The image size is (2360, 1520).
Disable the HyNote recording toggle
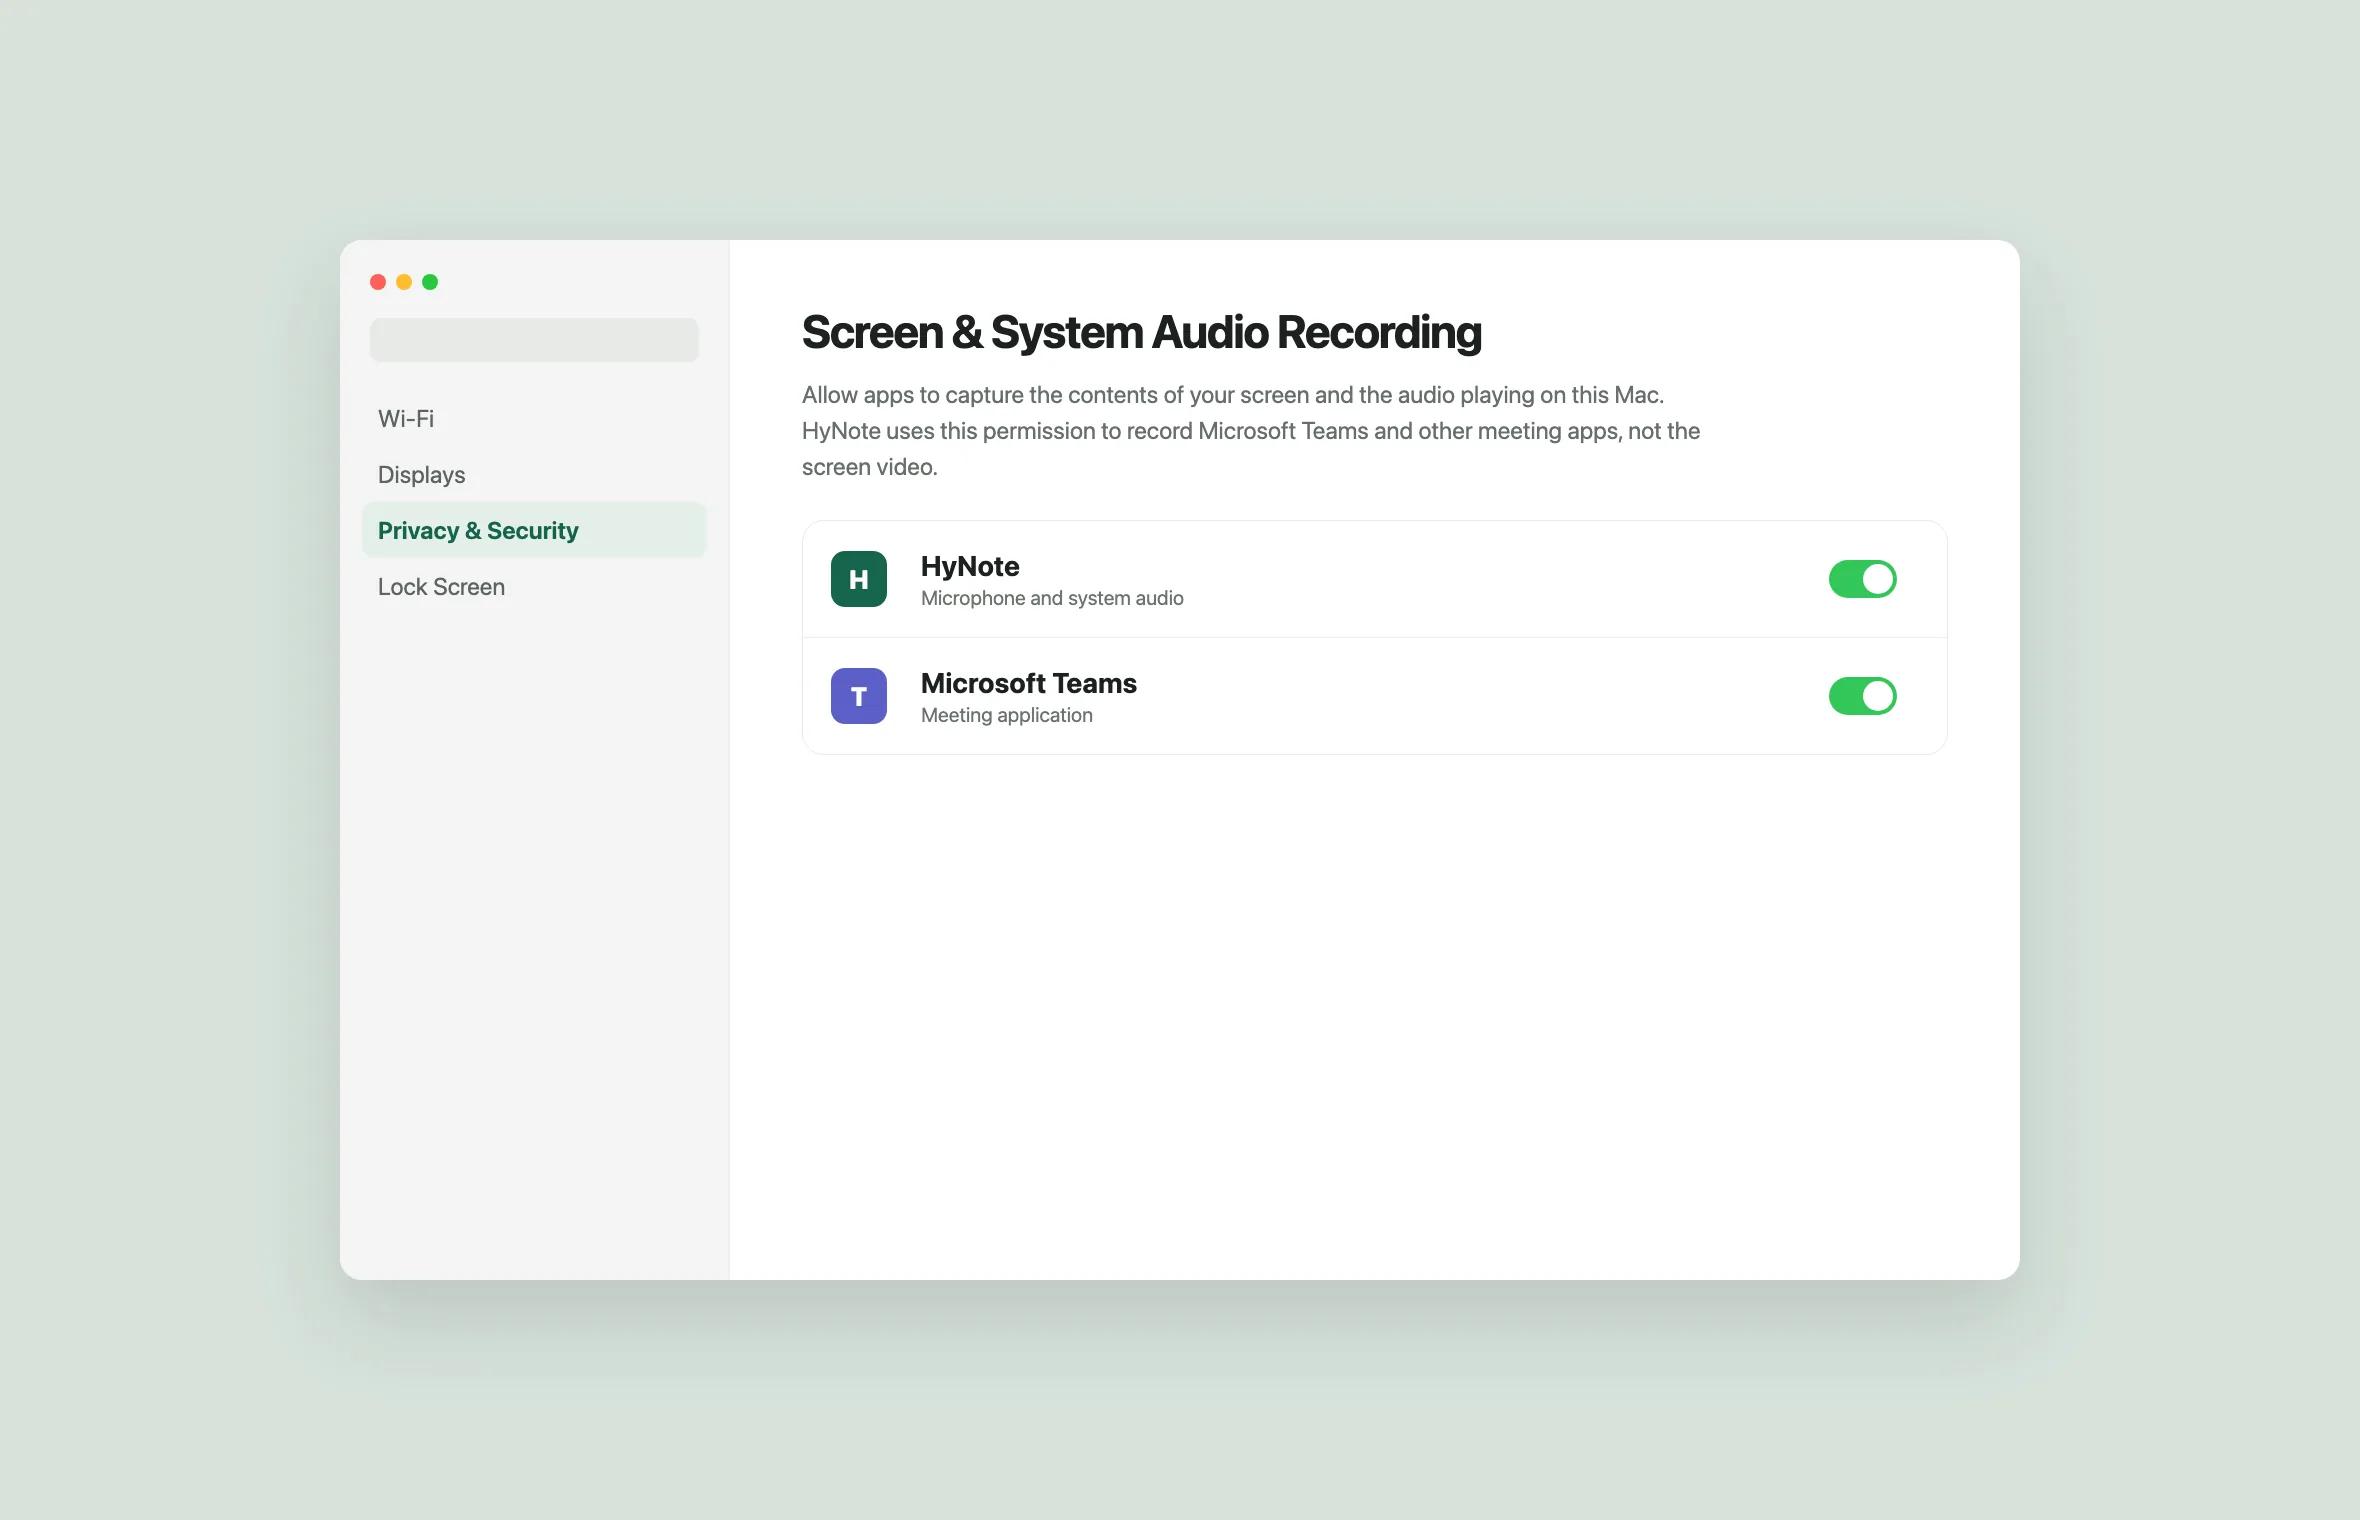click(1862, 579)
